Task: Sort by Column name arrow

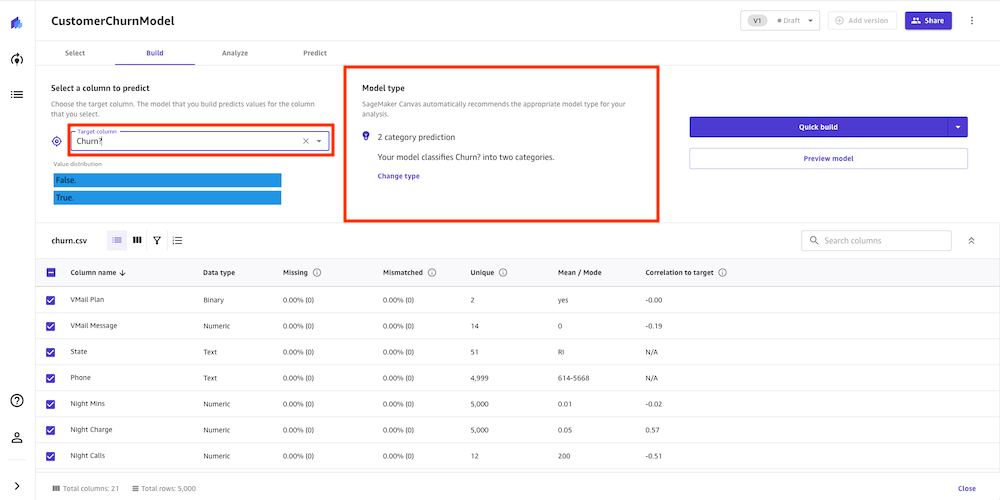Action: coord(122,272)
